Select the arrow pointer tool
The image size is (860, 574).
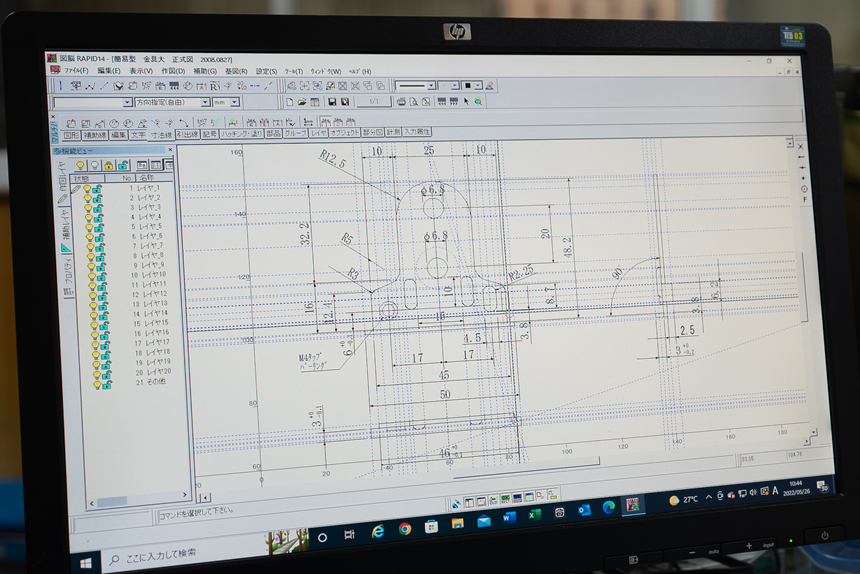pyautogui.click(x=466, y=101)
